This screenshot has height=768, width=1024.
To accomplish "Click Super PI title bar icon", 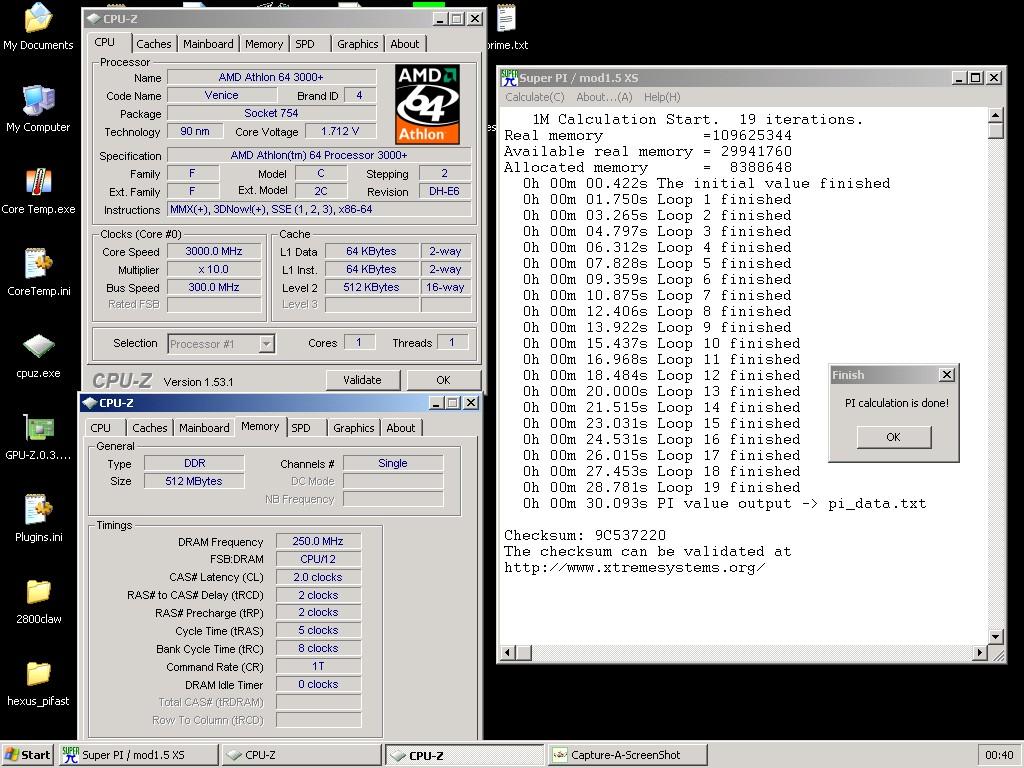I will tap(509, 78).
